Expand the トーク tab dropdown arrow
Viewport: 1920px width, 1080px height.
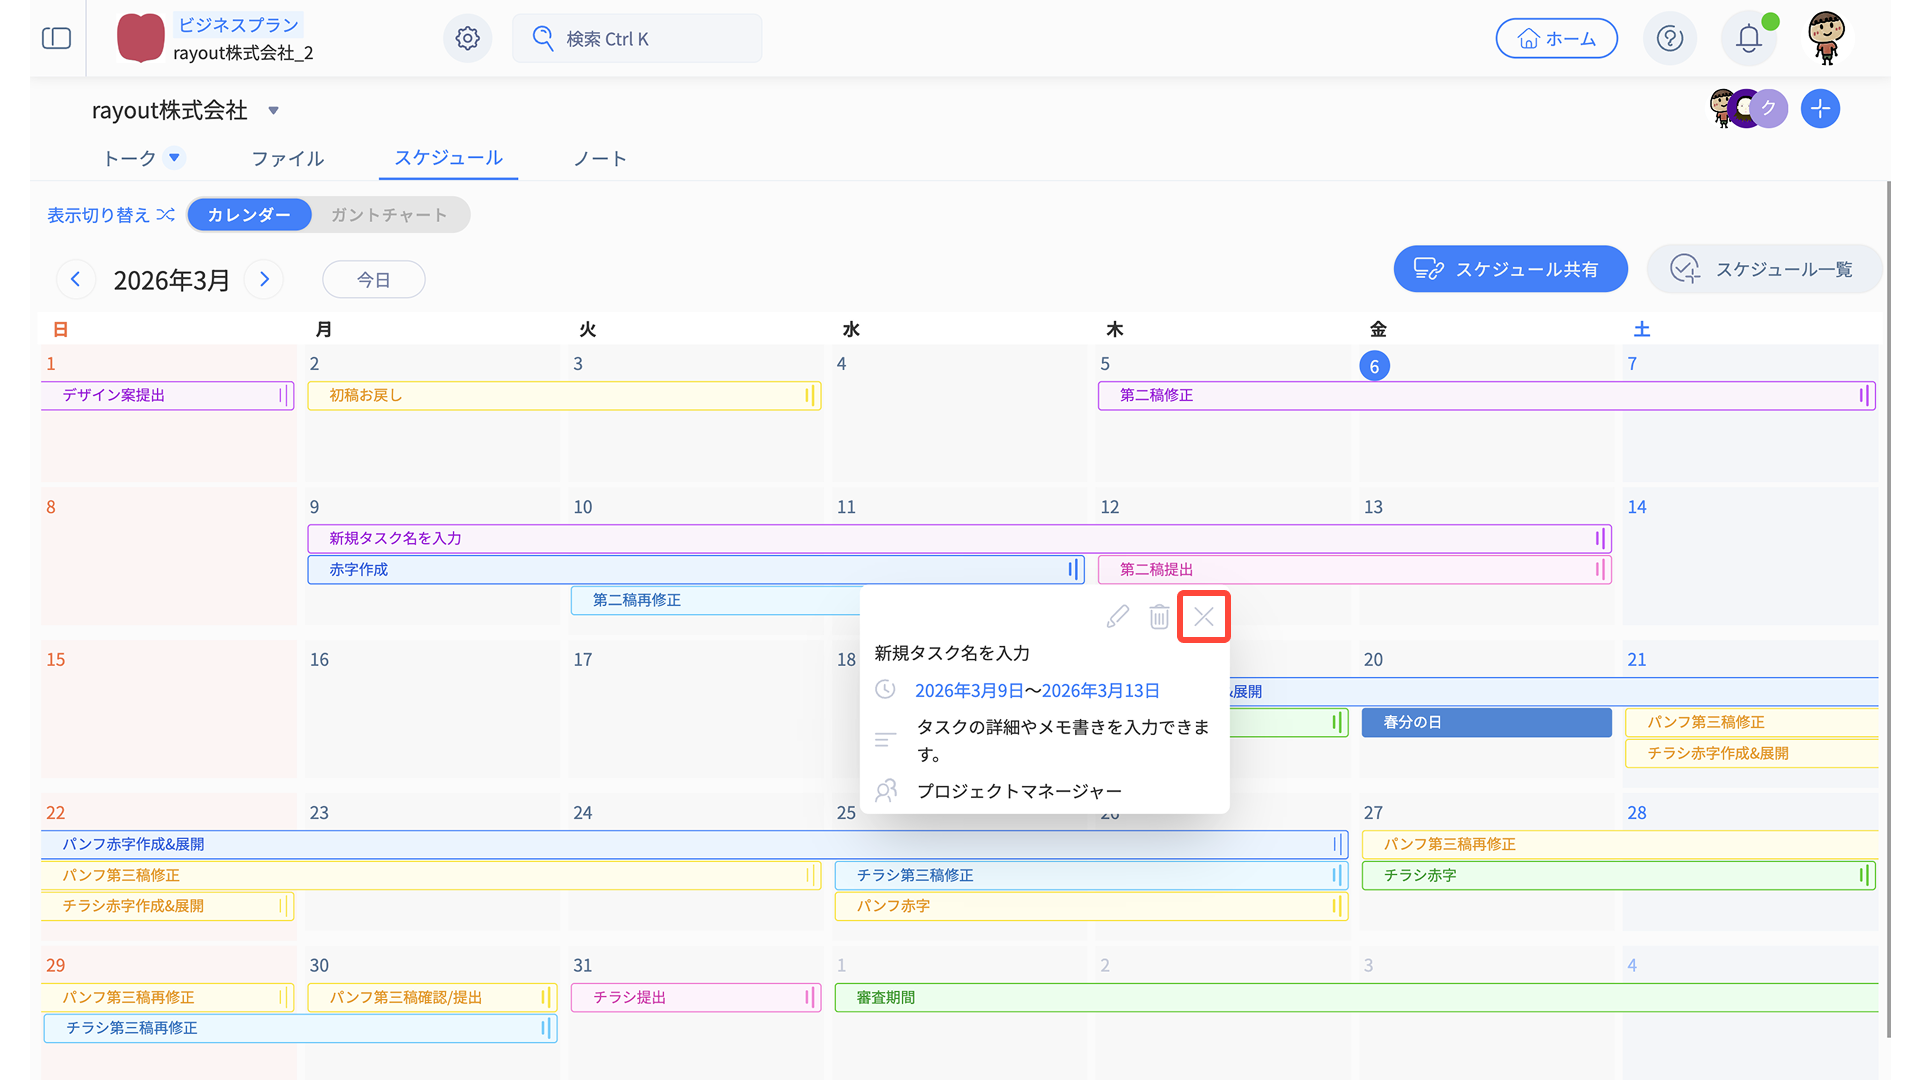[174, 157]
